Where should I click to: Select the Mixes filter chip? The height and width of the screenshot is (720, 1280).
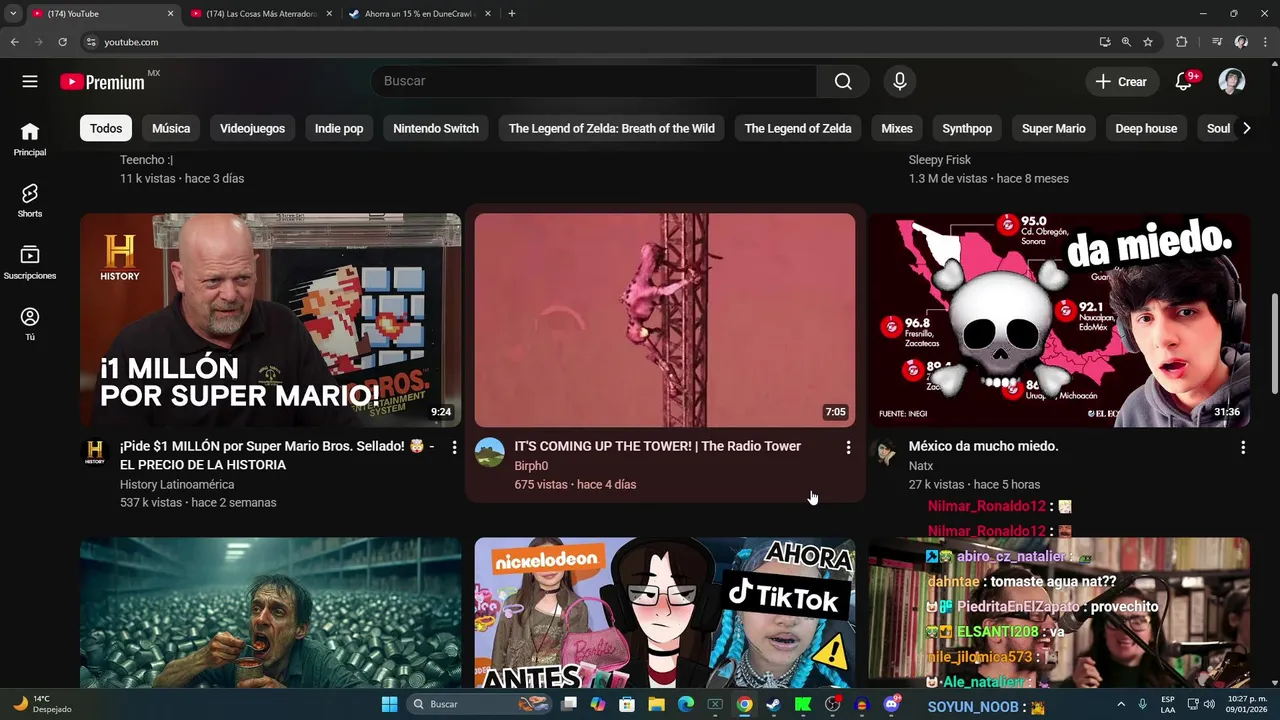coord(897,128)
